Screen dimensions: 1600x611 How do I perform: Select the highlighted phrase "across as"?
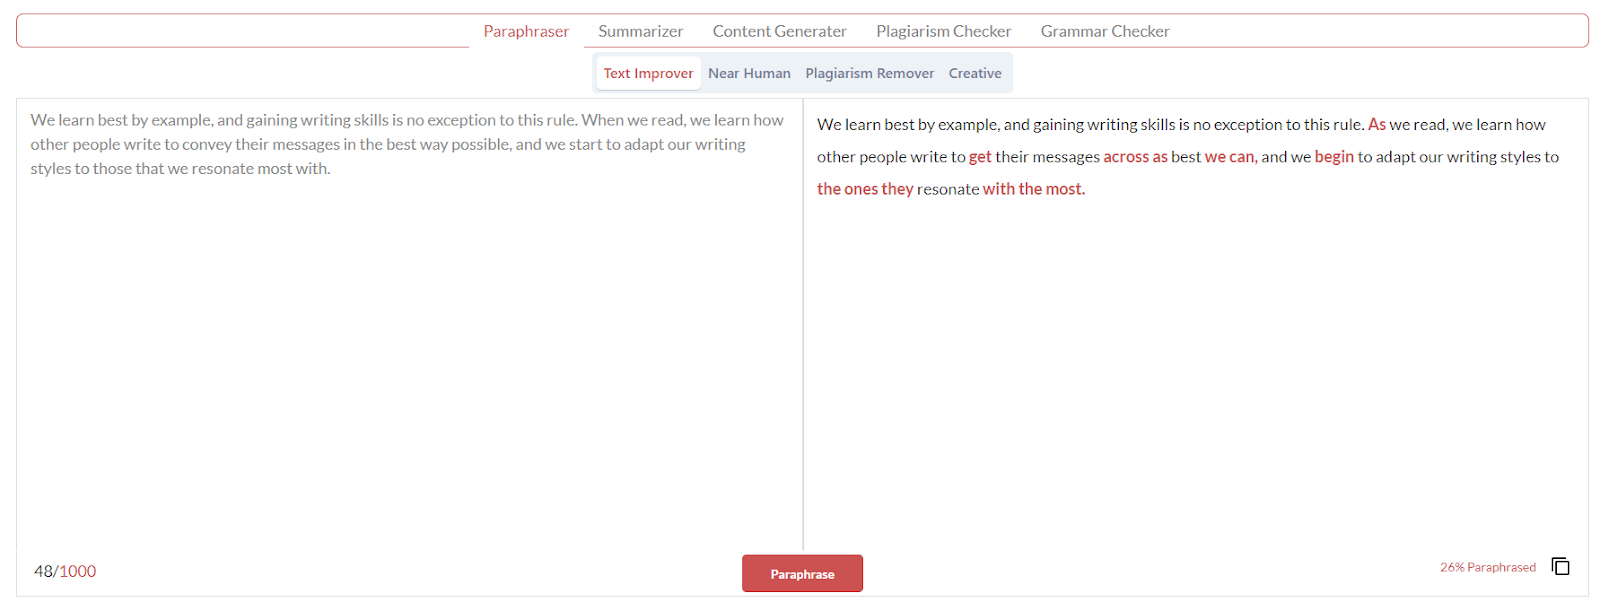pyautogui.click(x=1135, y=157)
